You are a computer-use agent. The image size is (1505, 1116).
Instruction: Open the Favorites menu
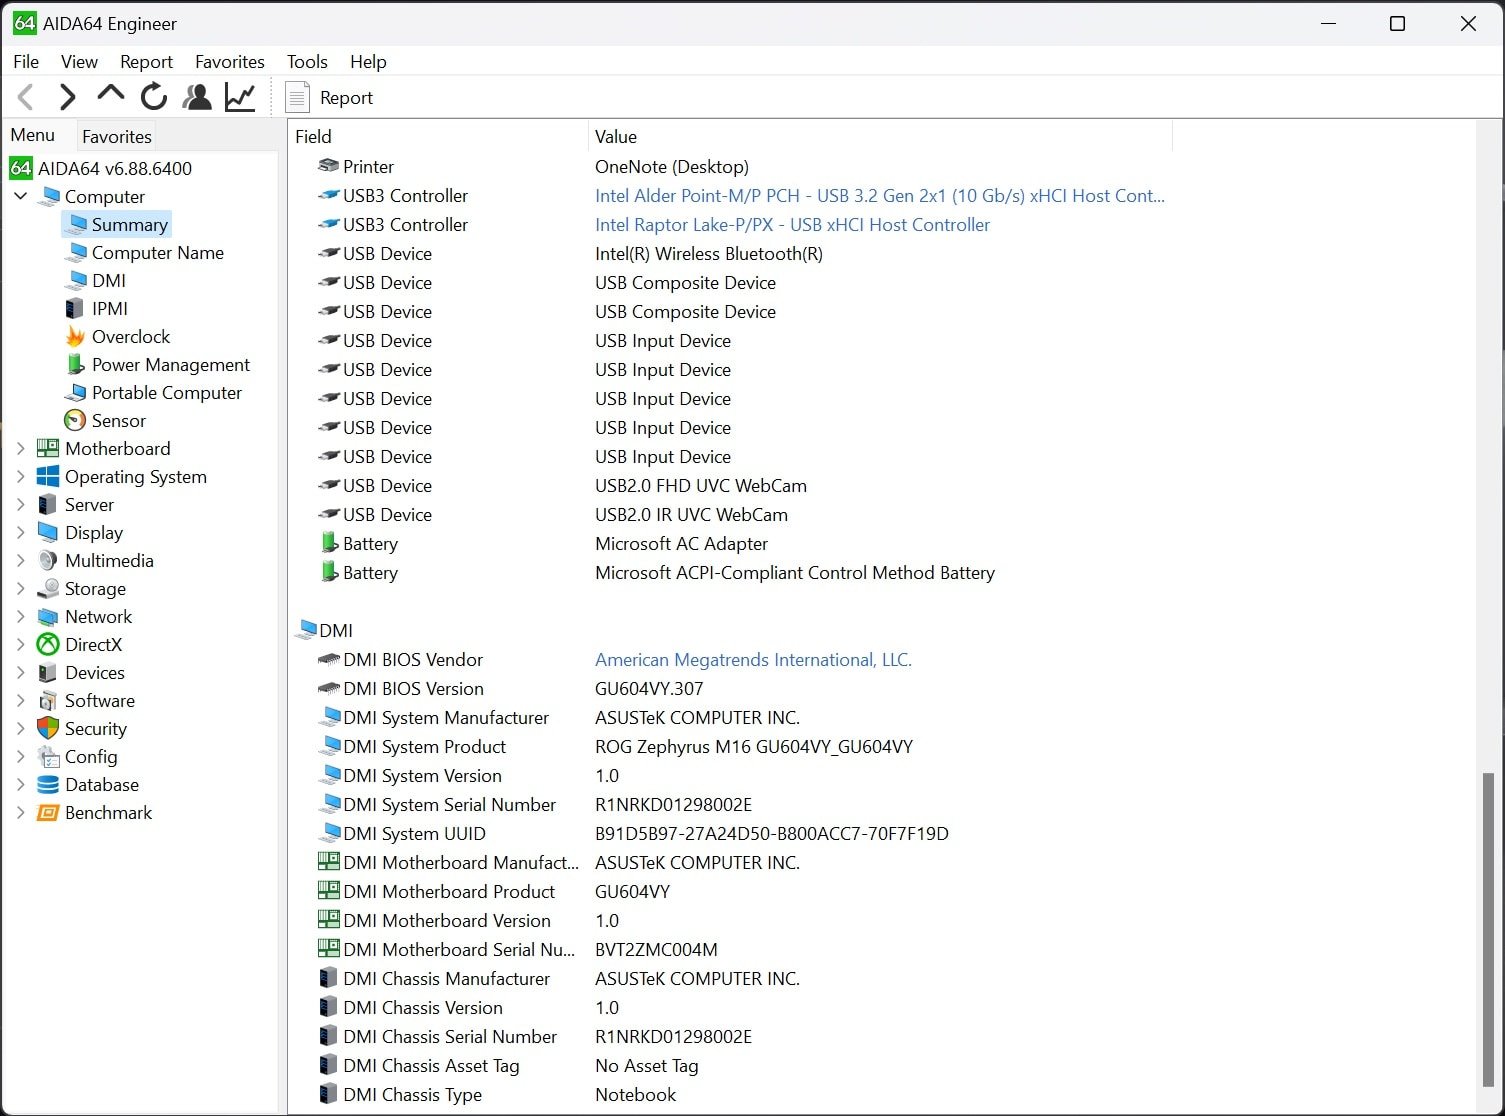pos(230,61)
